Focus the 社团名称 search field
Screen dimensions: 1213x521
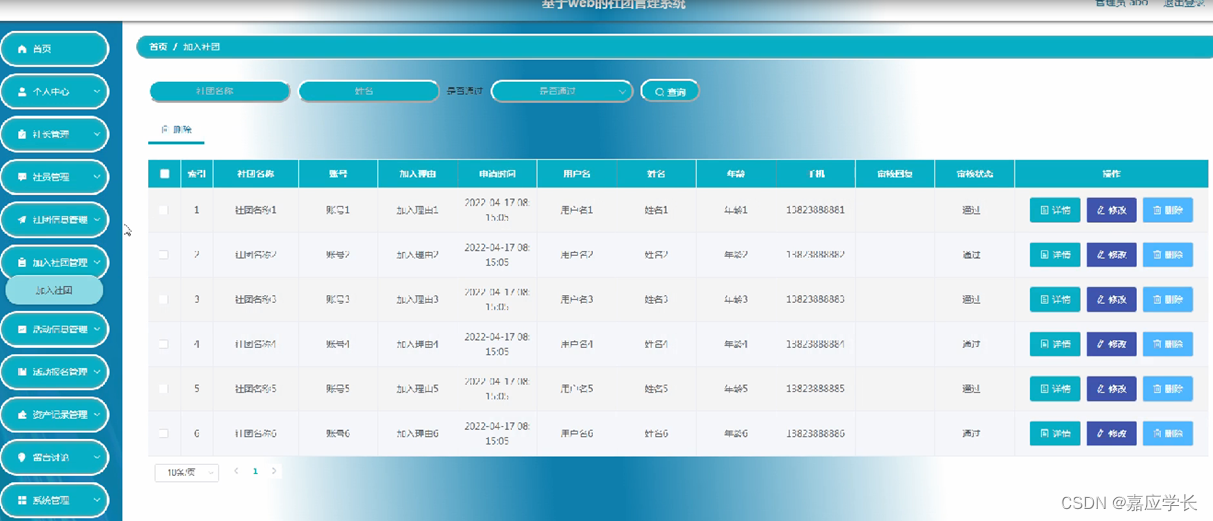coord(220,91)
